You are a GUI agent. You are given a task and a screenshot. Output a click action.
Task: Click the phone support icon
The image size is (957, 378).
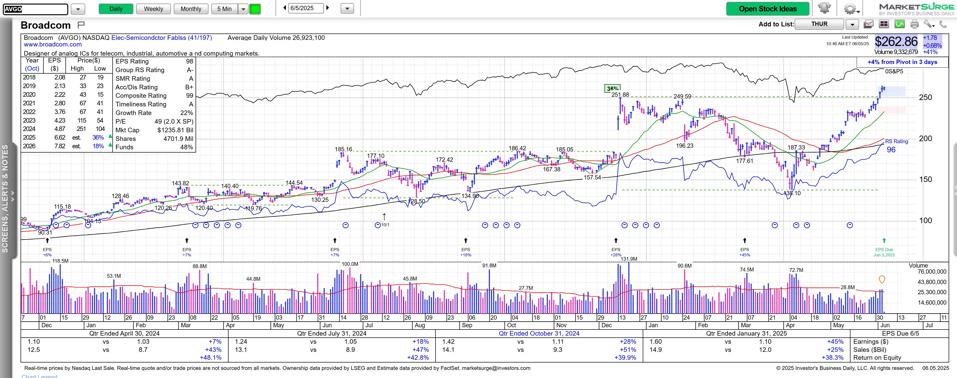[x=944, y=24]
